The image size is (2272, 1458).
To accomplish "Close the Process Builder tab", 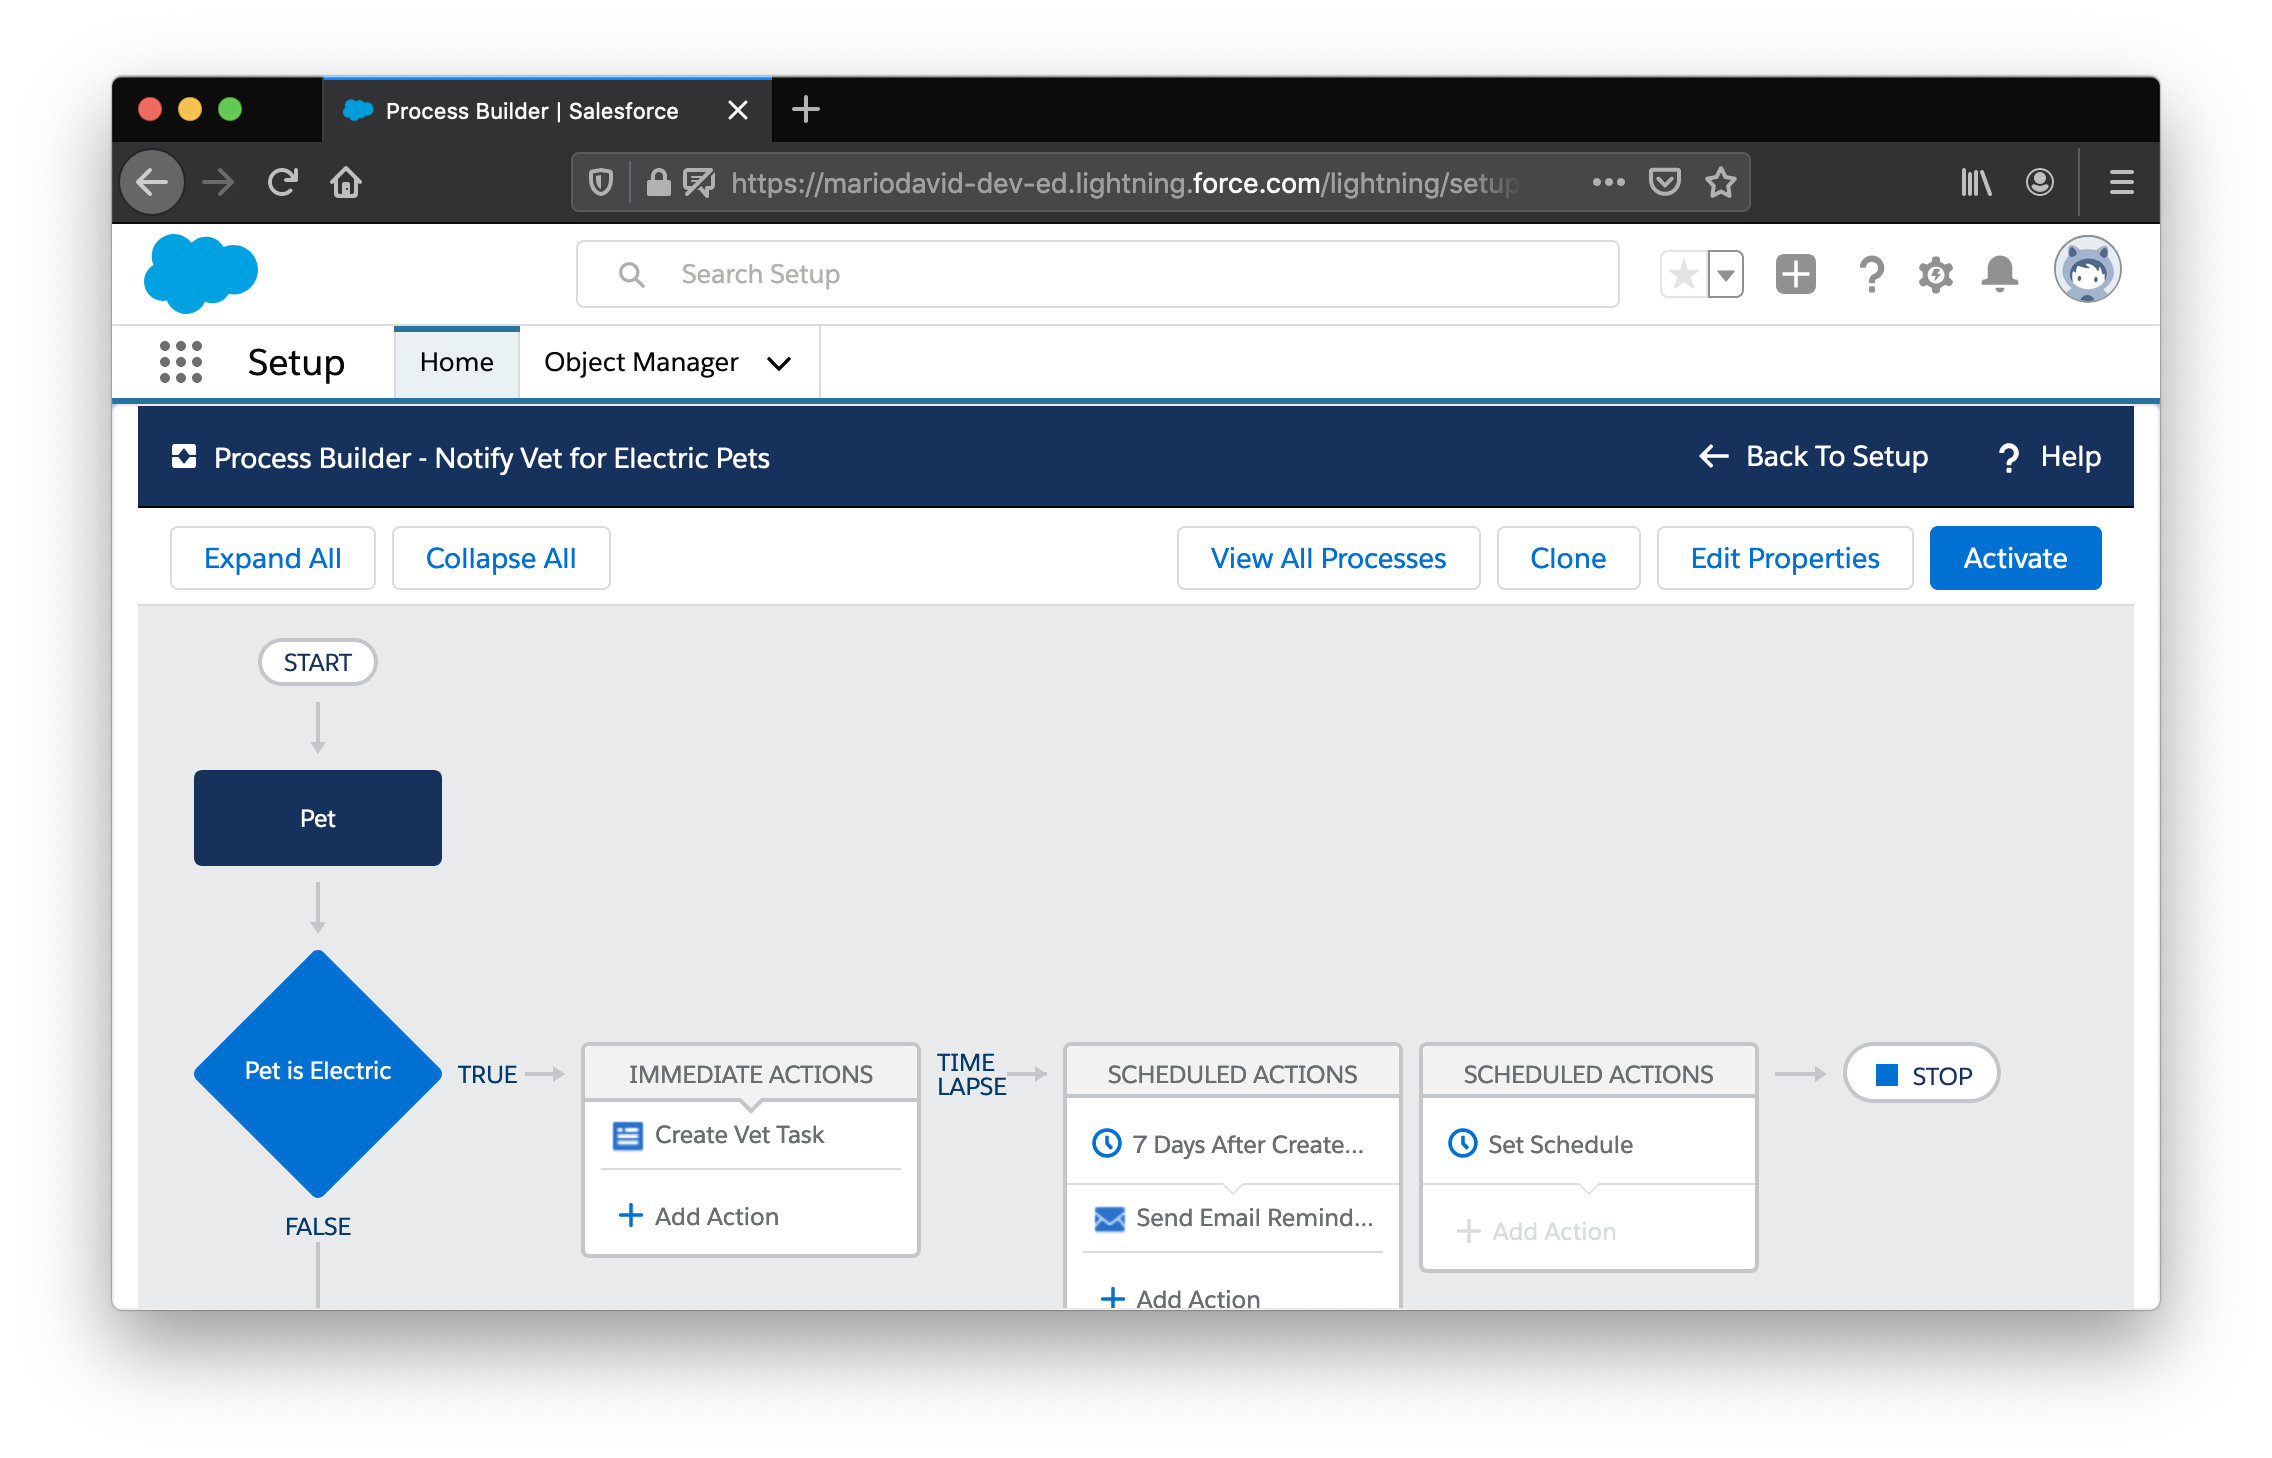I will tap(738, 111).
